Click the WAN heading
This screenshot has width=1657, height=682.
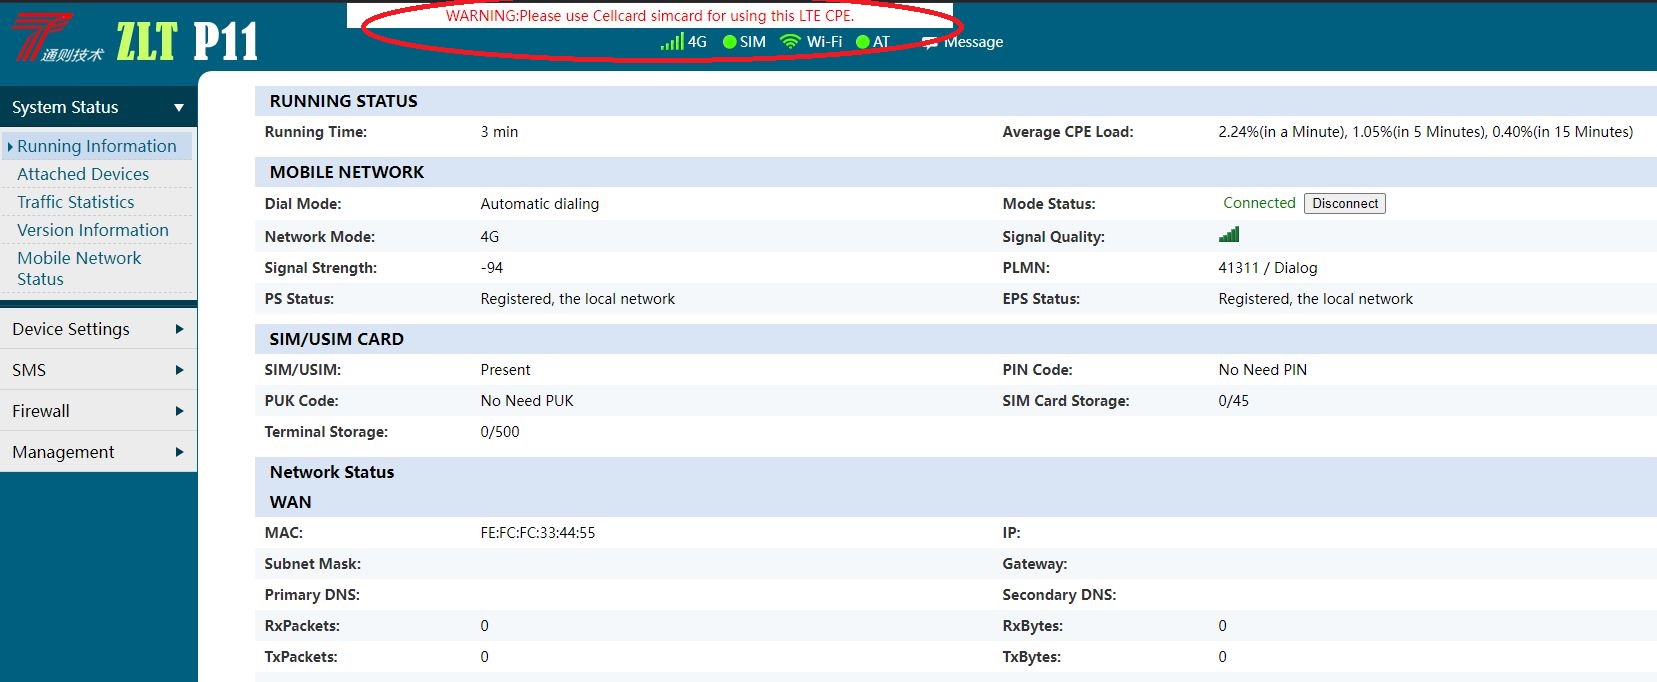click(290, 502)
